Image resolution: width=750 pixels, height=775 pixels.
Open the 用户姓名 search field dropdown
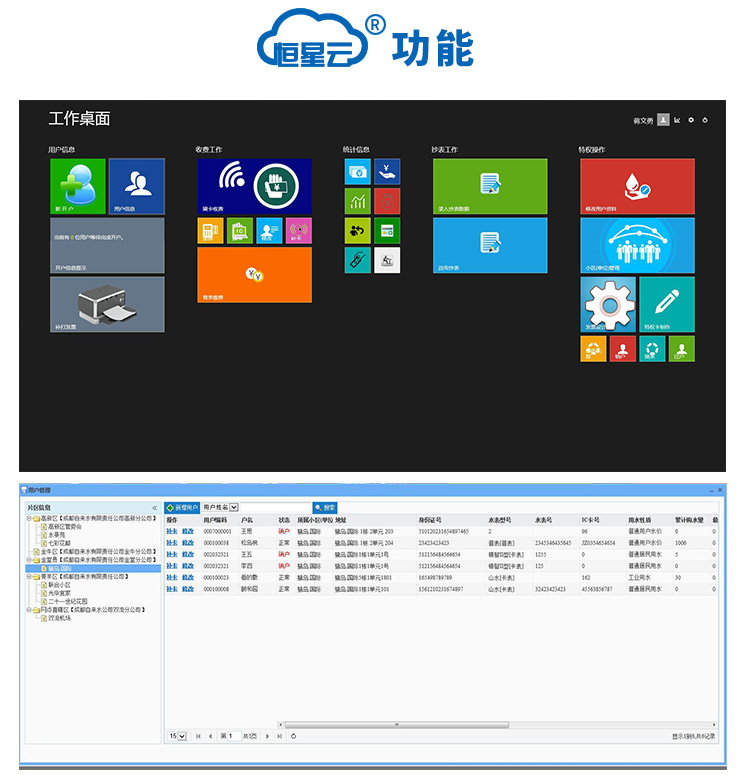point(234,507)
